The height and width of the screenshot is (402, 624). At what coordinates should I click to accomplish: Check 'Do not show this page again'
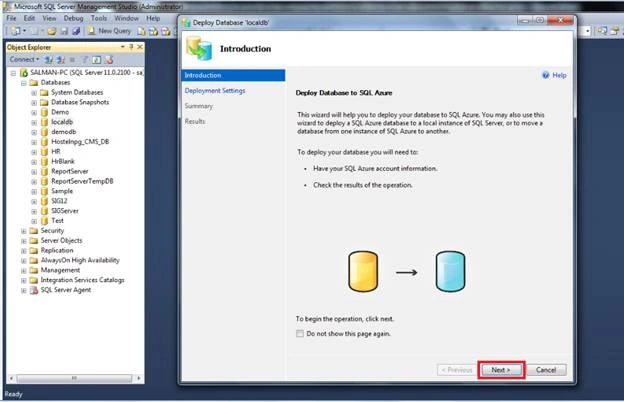coord(300,334)
